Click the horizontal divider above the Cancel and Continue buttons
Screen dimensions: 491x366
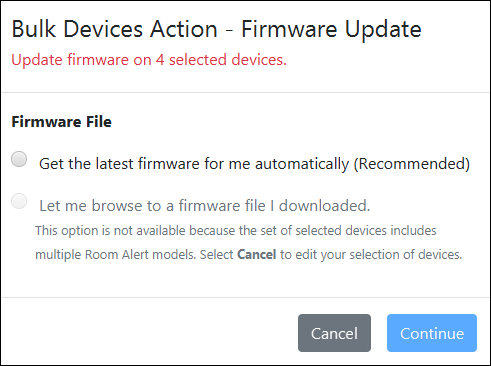click(x=245, y=297)
